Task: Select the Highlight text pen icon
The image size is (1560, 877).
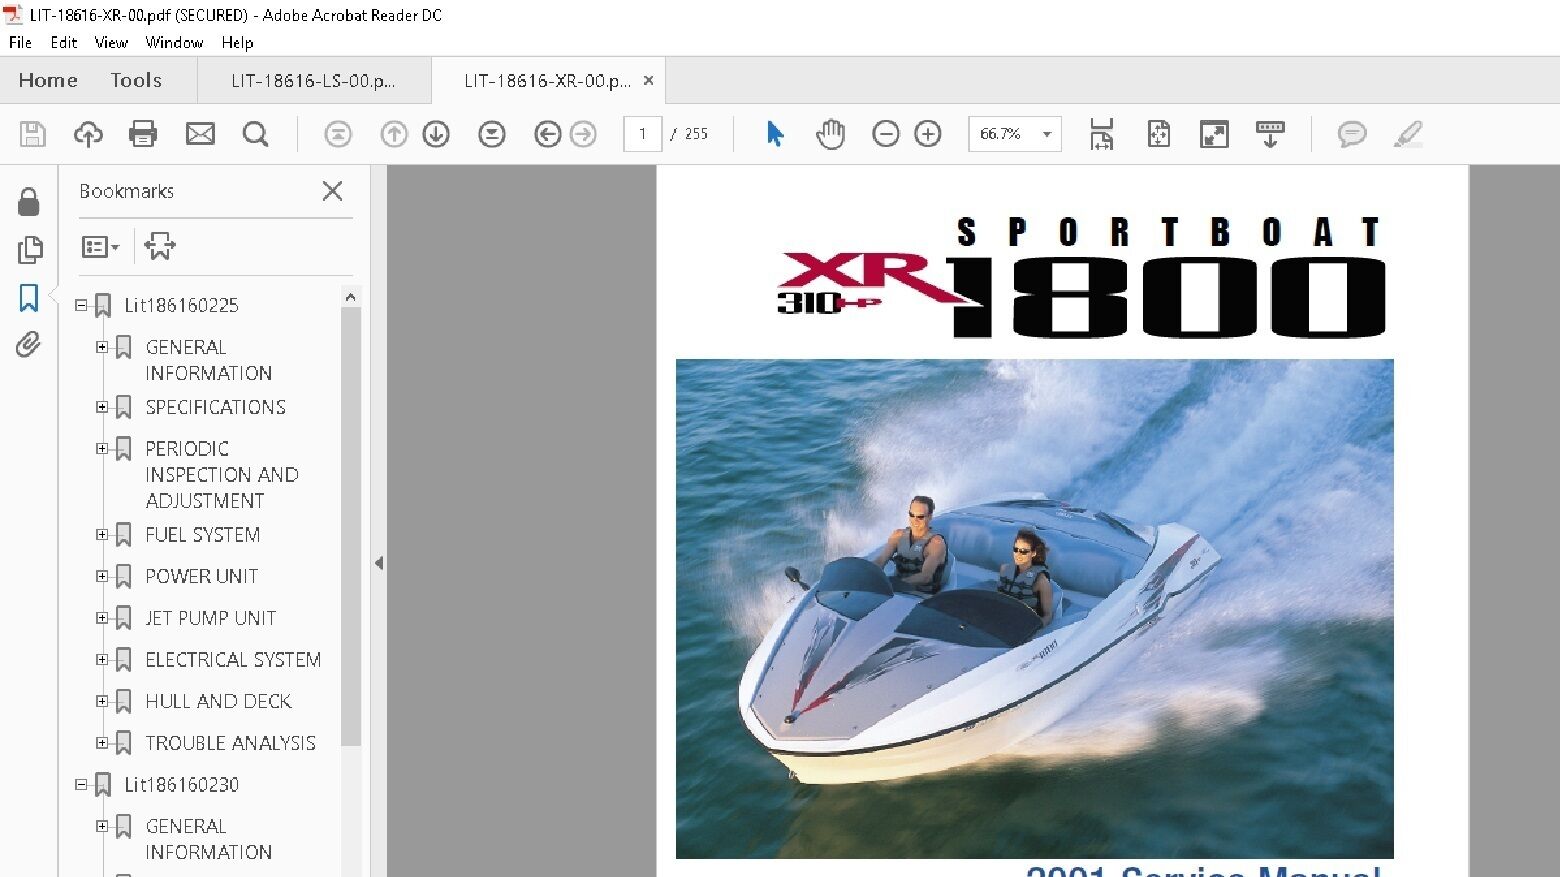Action: pos(1408,134)
